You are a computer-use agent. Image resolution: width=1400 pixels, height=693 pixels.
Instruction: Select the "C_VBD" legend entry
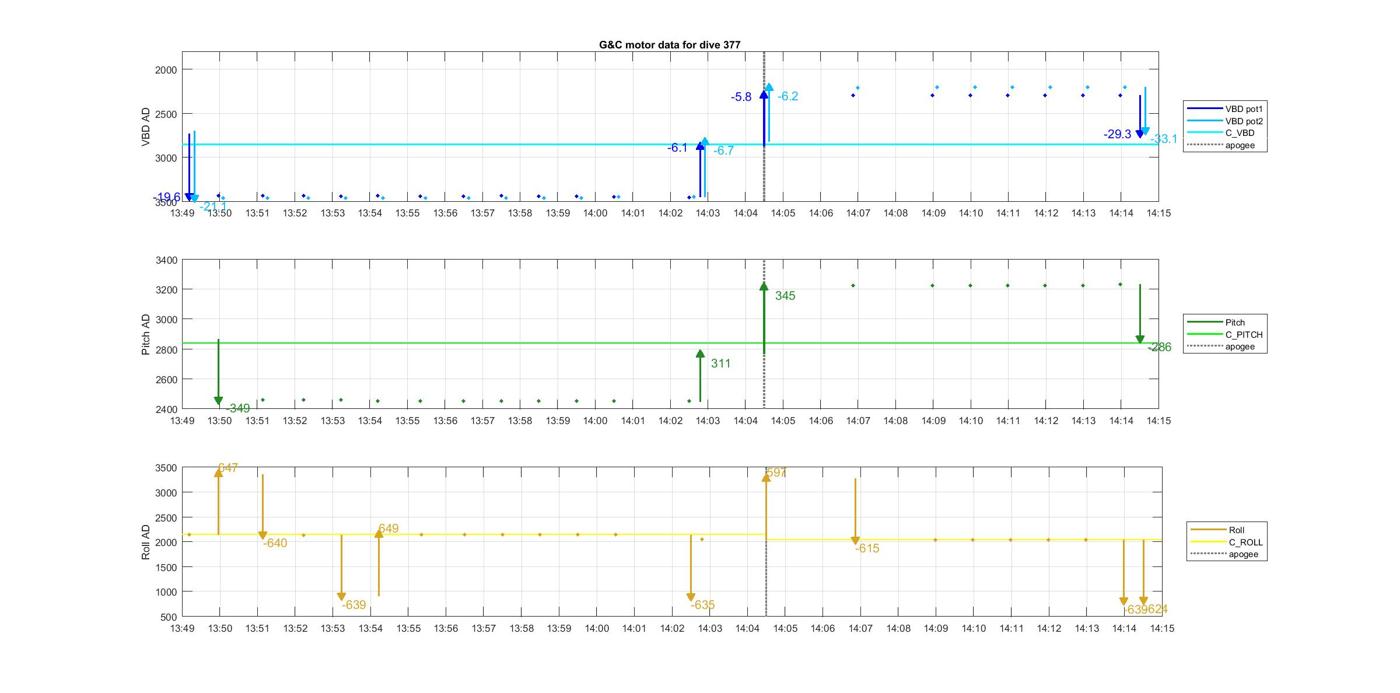1219,132
